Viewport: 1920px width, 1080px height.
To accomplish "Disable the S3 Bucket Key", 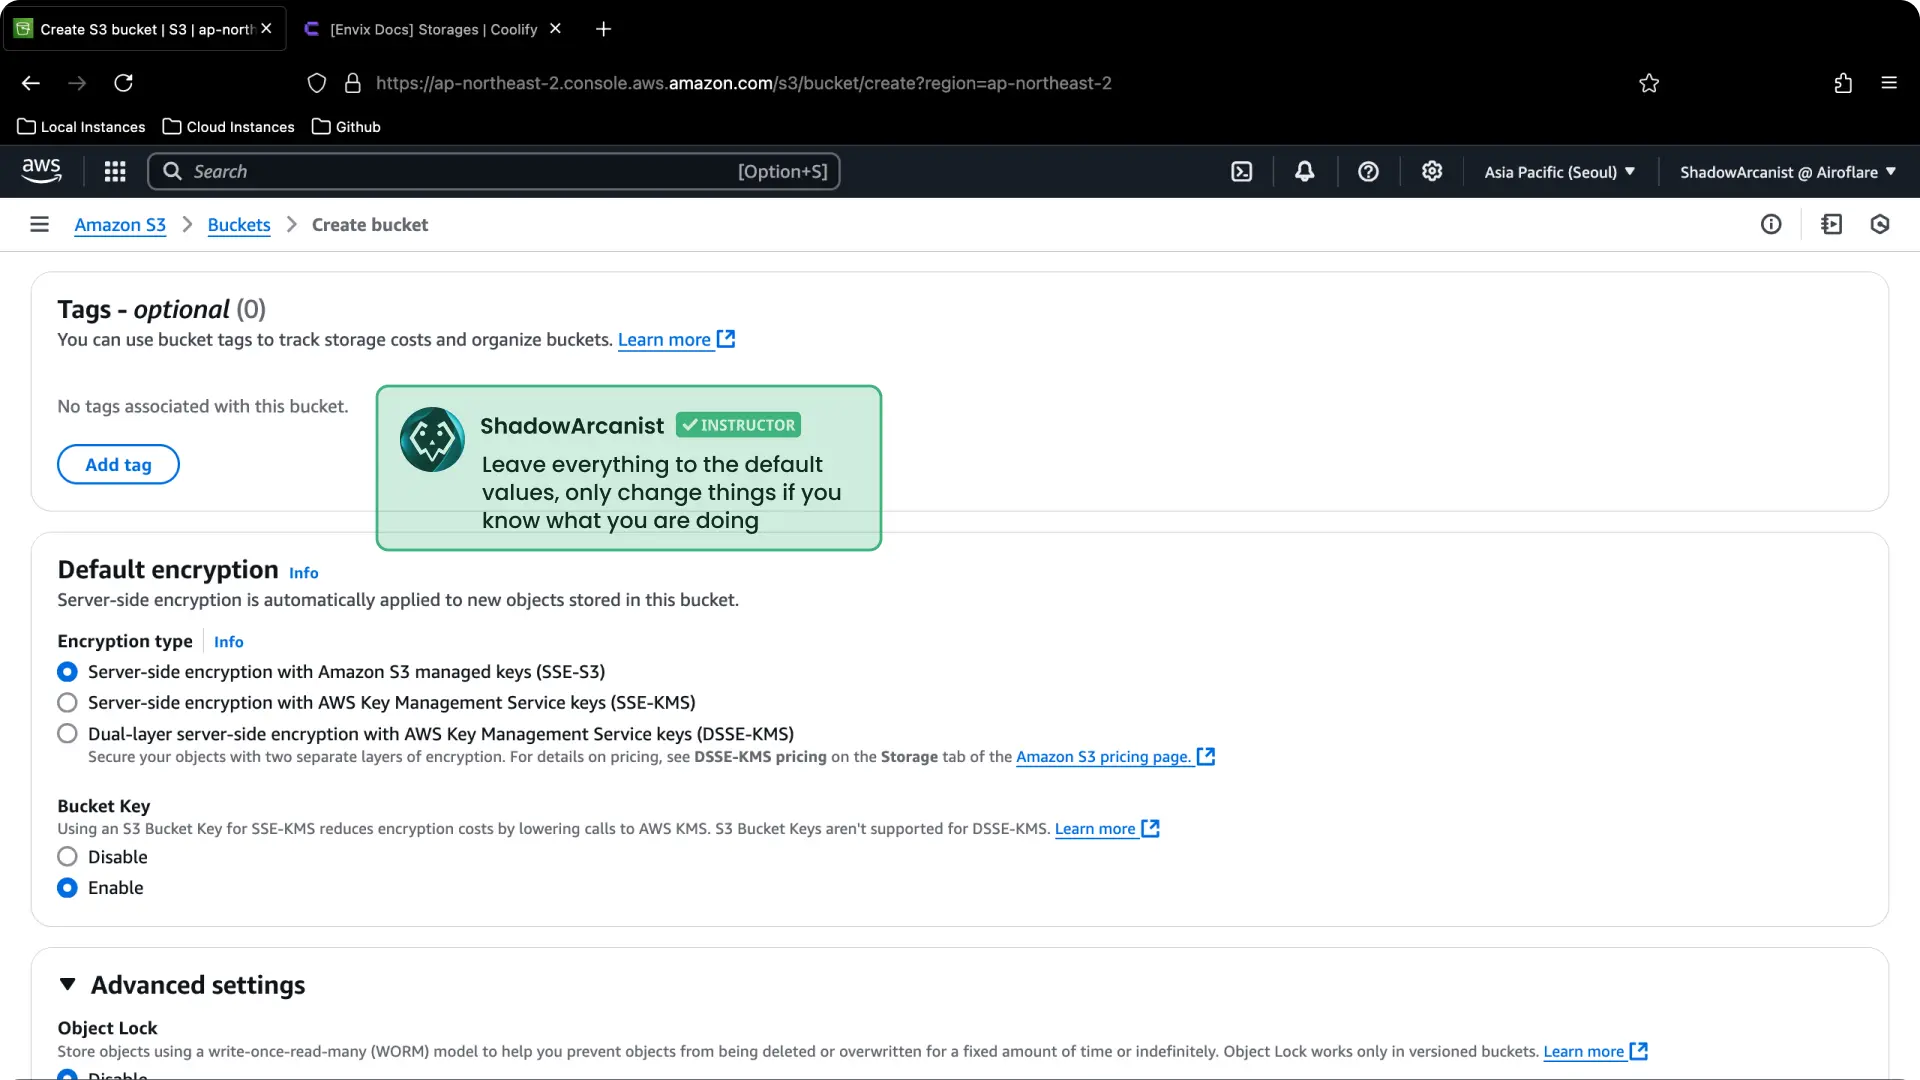I will click(x=67, y=856).
